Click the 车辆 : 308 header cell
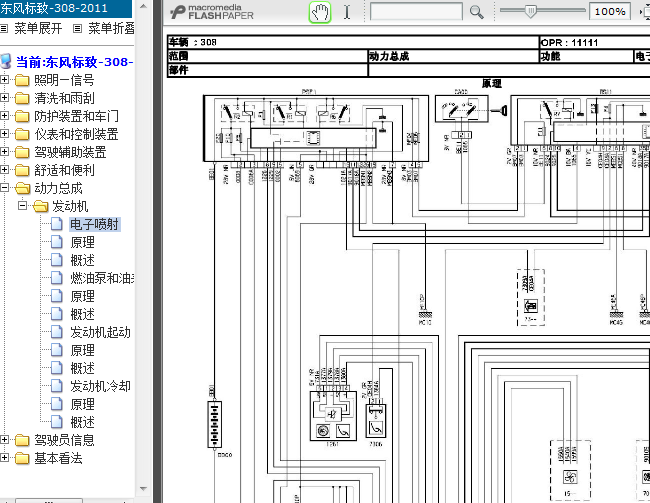Image resolution: width=650 pixels, height=503 pixels. [x=353, y=42]
